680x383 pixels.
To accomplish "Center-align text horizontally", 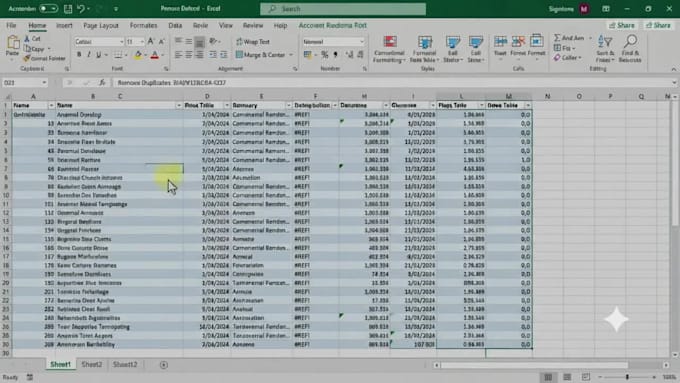I will pyautogui.click(x=189, y=55).
